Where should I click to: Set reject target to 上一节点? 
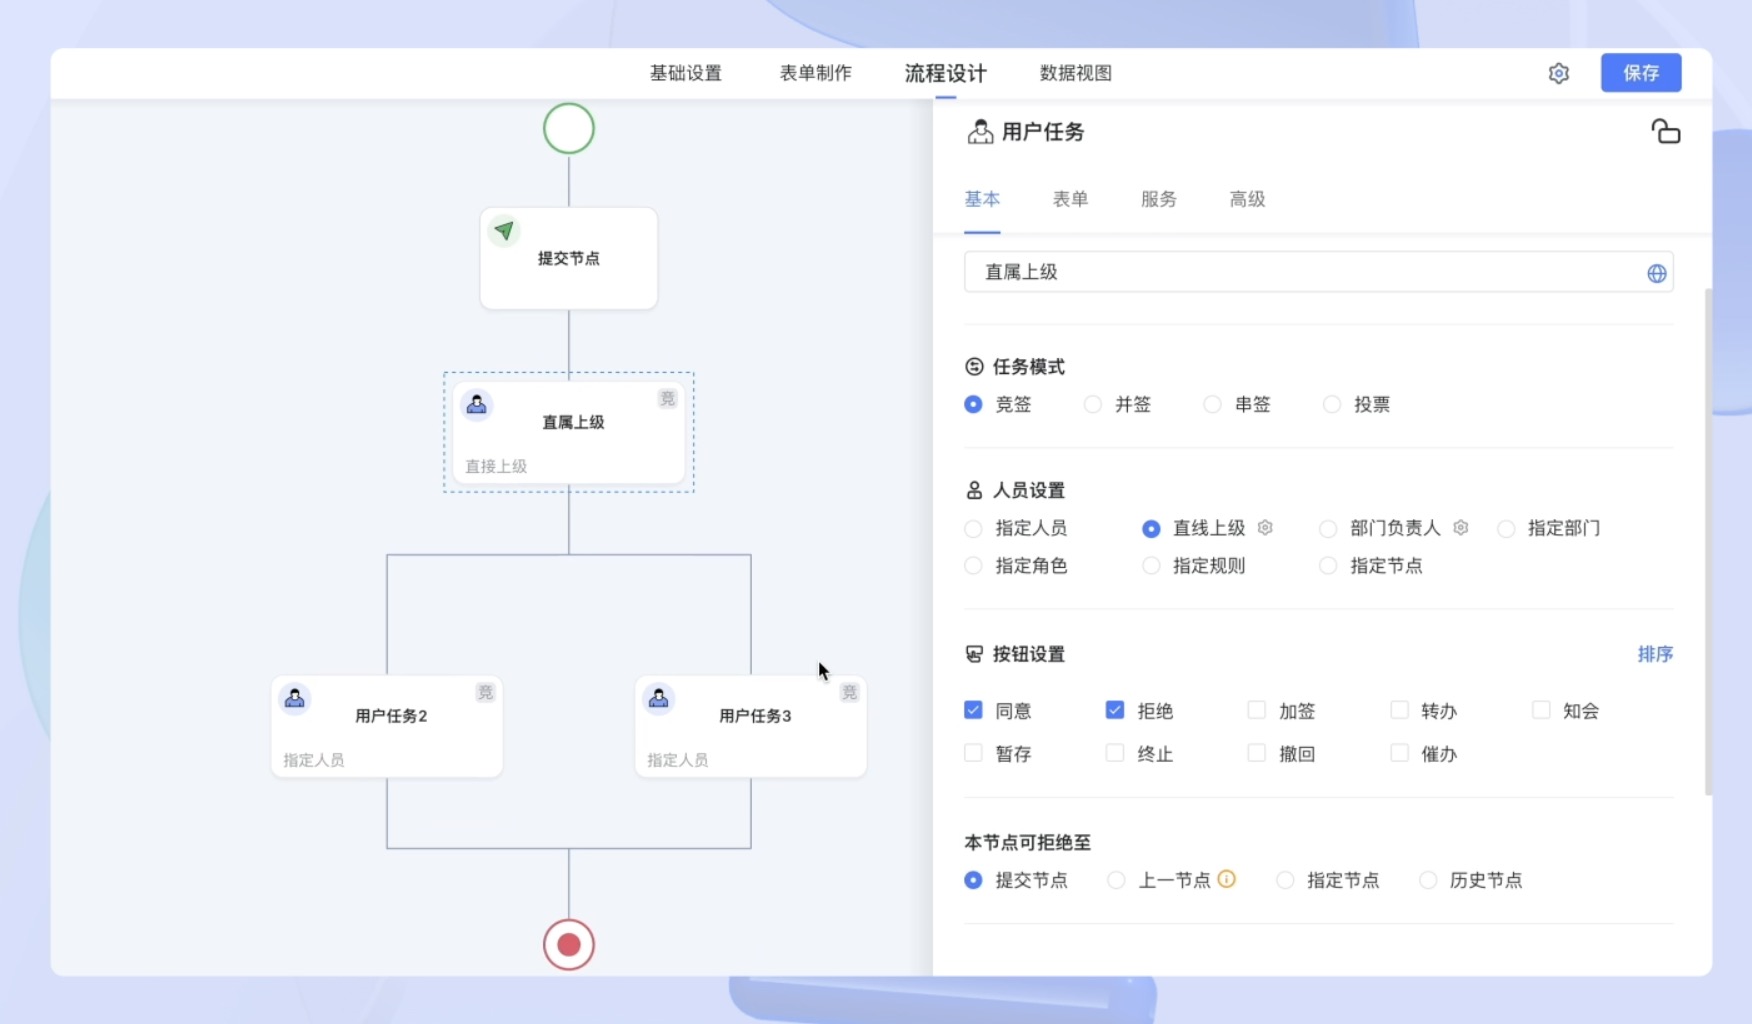pos(1116,880)
